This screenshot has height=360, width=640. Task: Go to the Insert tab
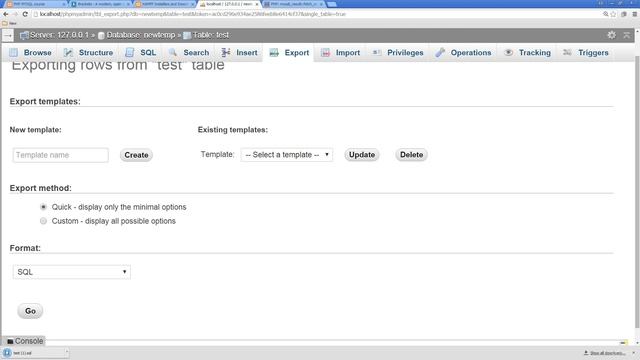click(240, 53)
